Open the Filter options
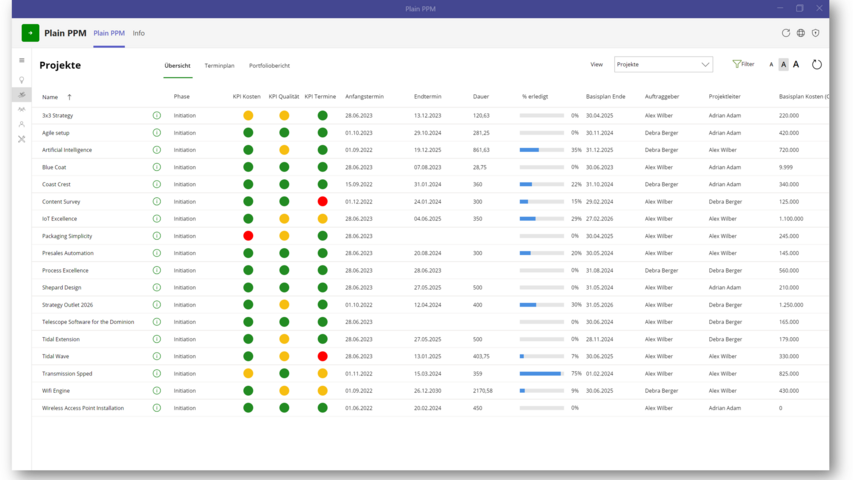 tap(743, 64)
